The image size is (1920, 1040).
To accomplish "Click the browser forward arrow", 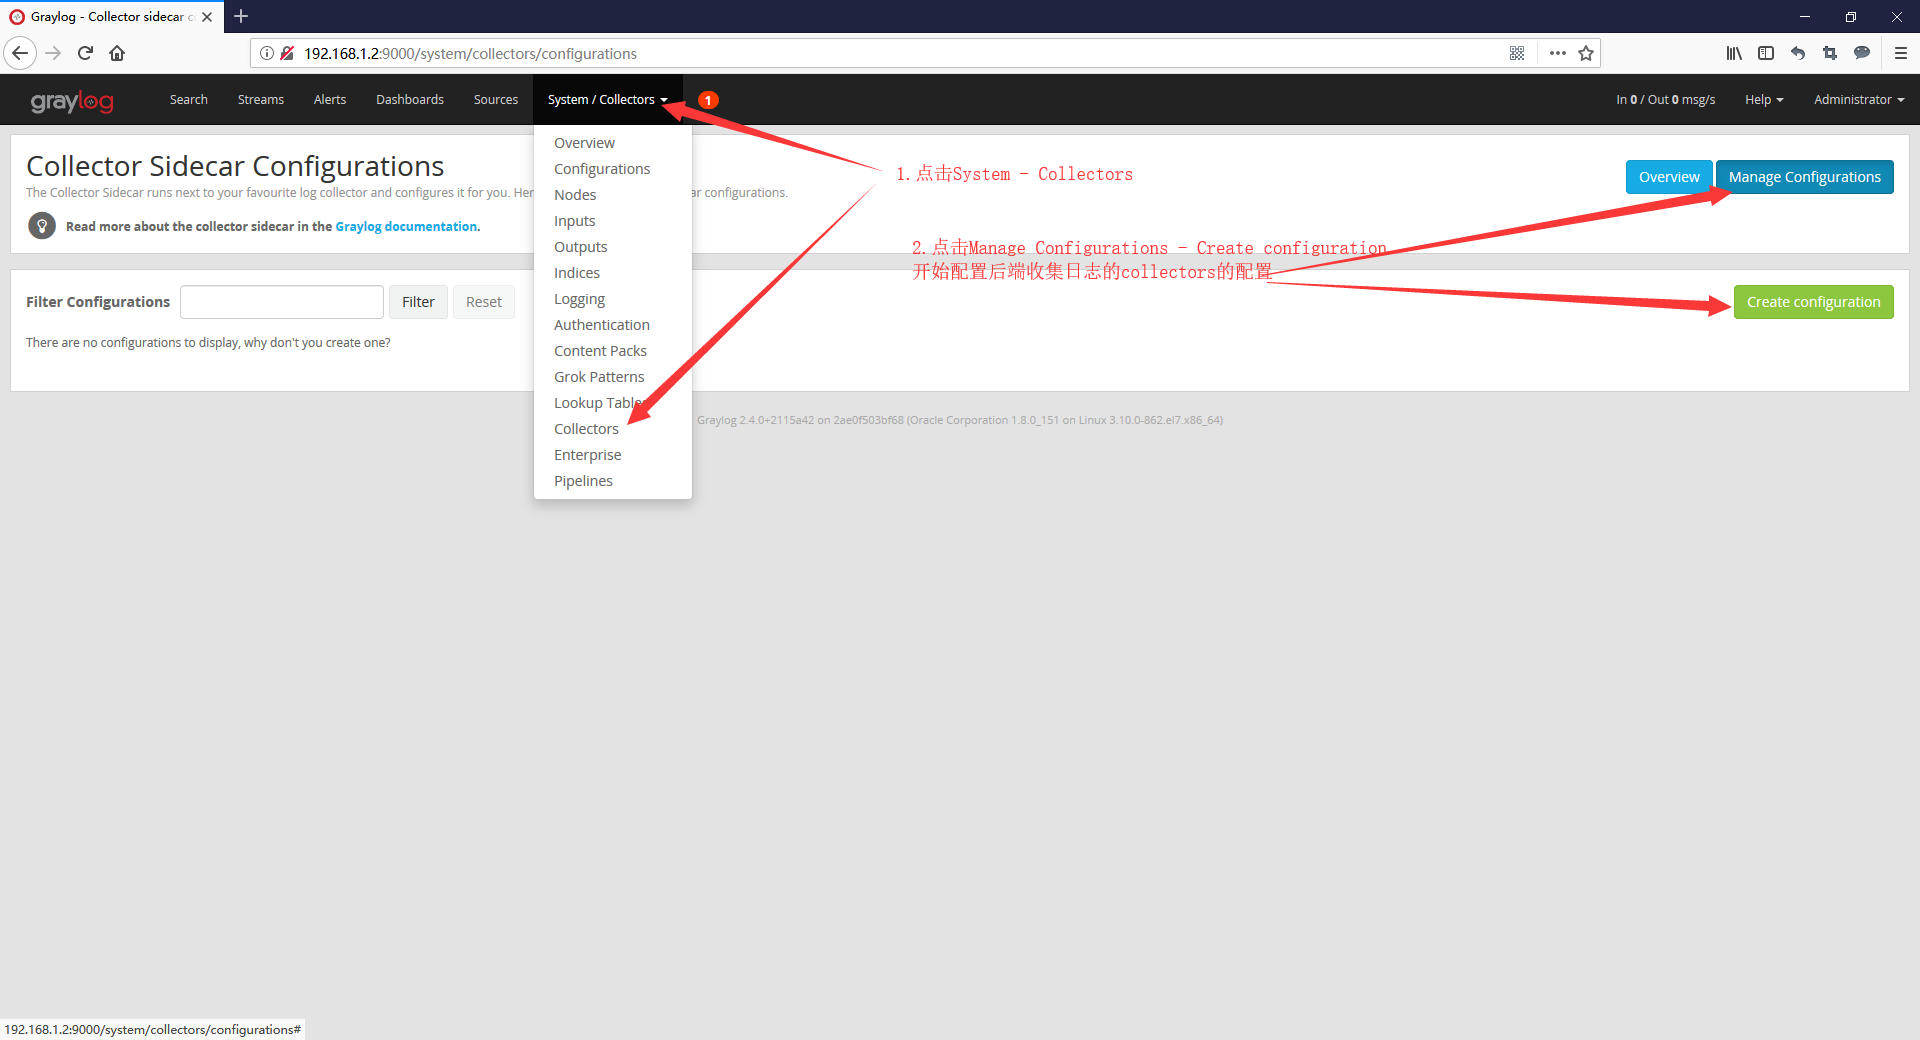I will pos(54,53).
